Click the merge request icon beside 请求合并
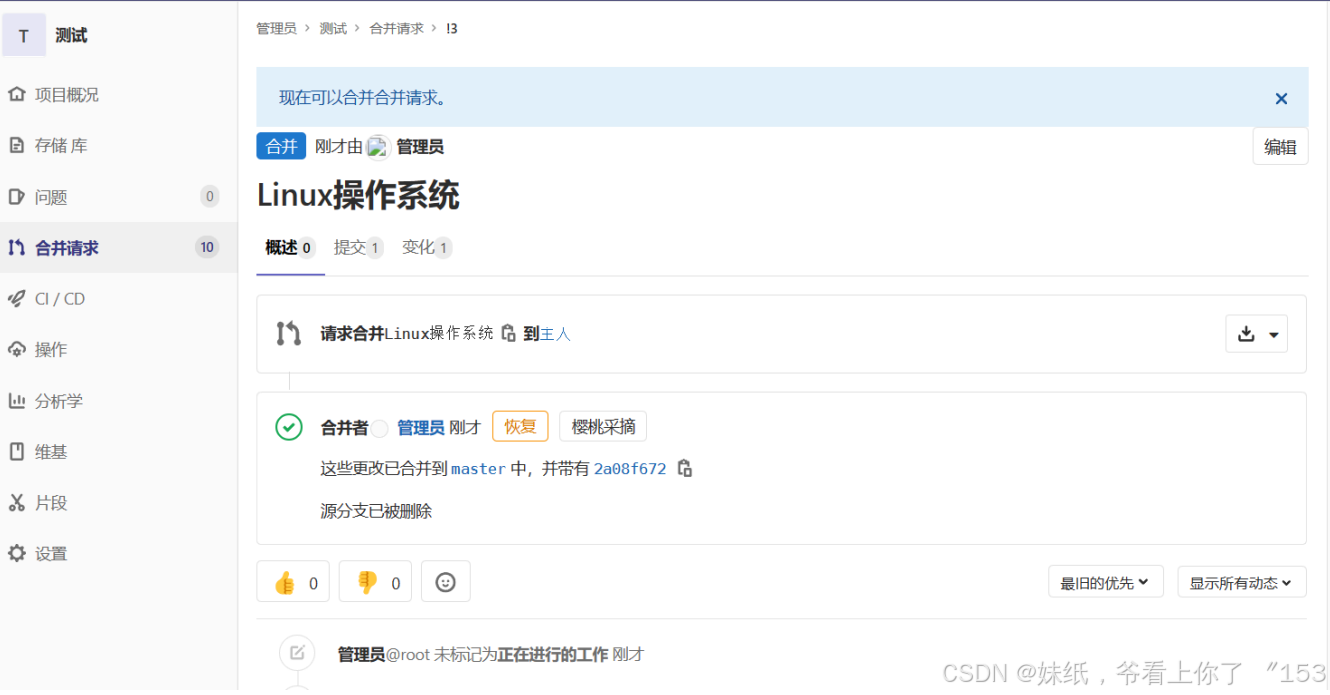 pyautogui.click(x=289, y=333)
